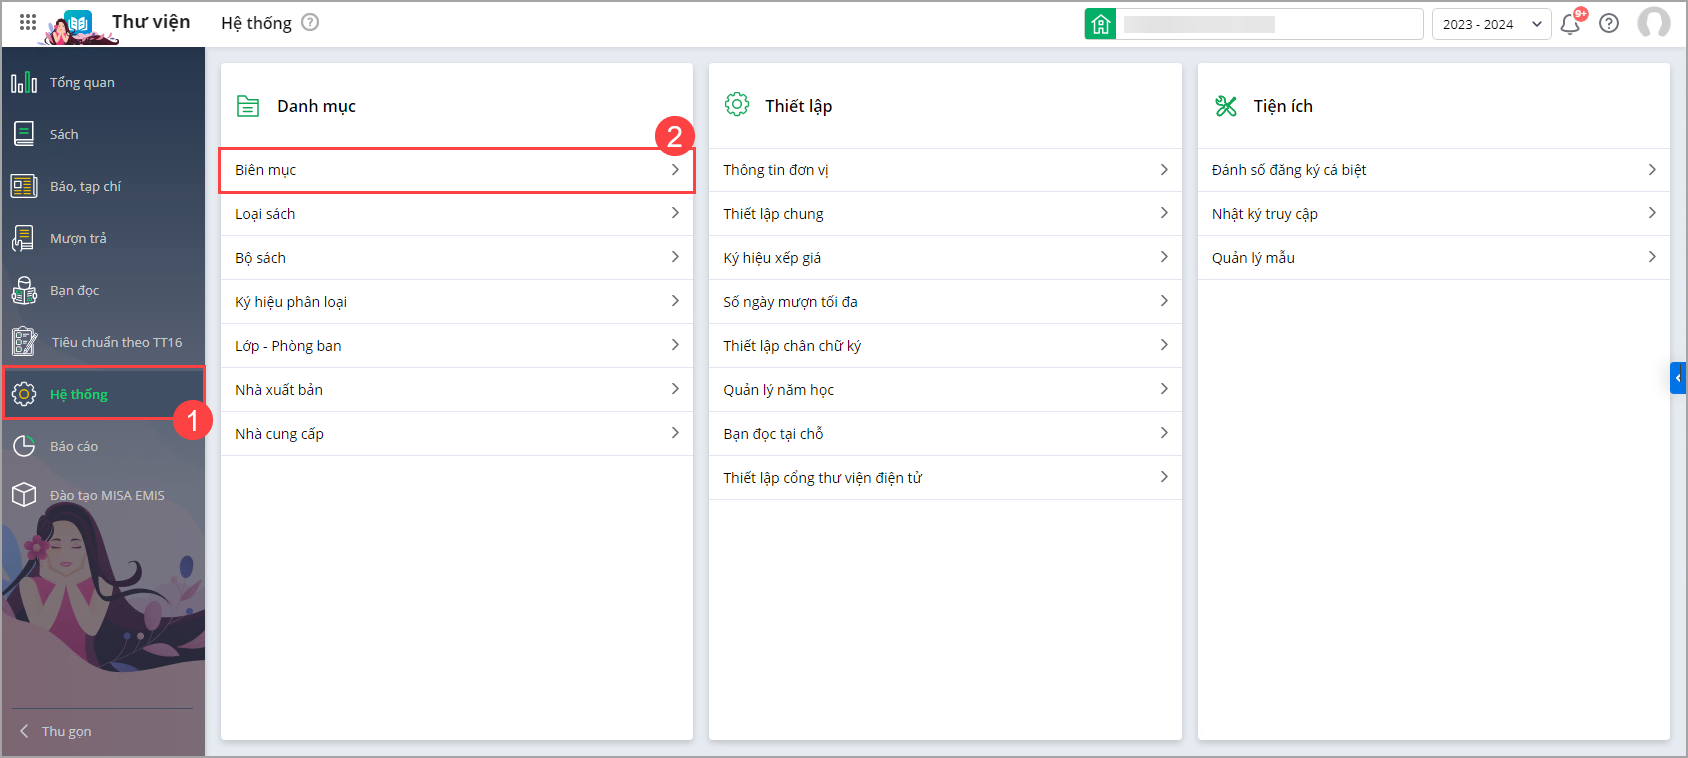Open the Tổng quan overview in the sidebar
Screen dimensions: 1688x758
pyautogui.click(x=82, y=83)
